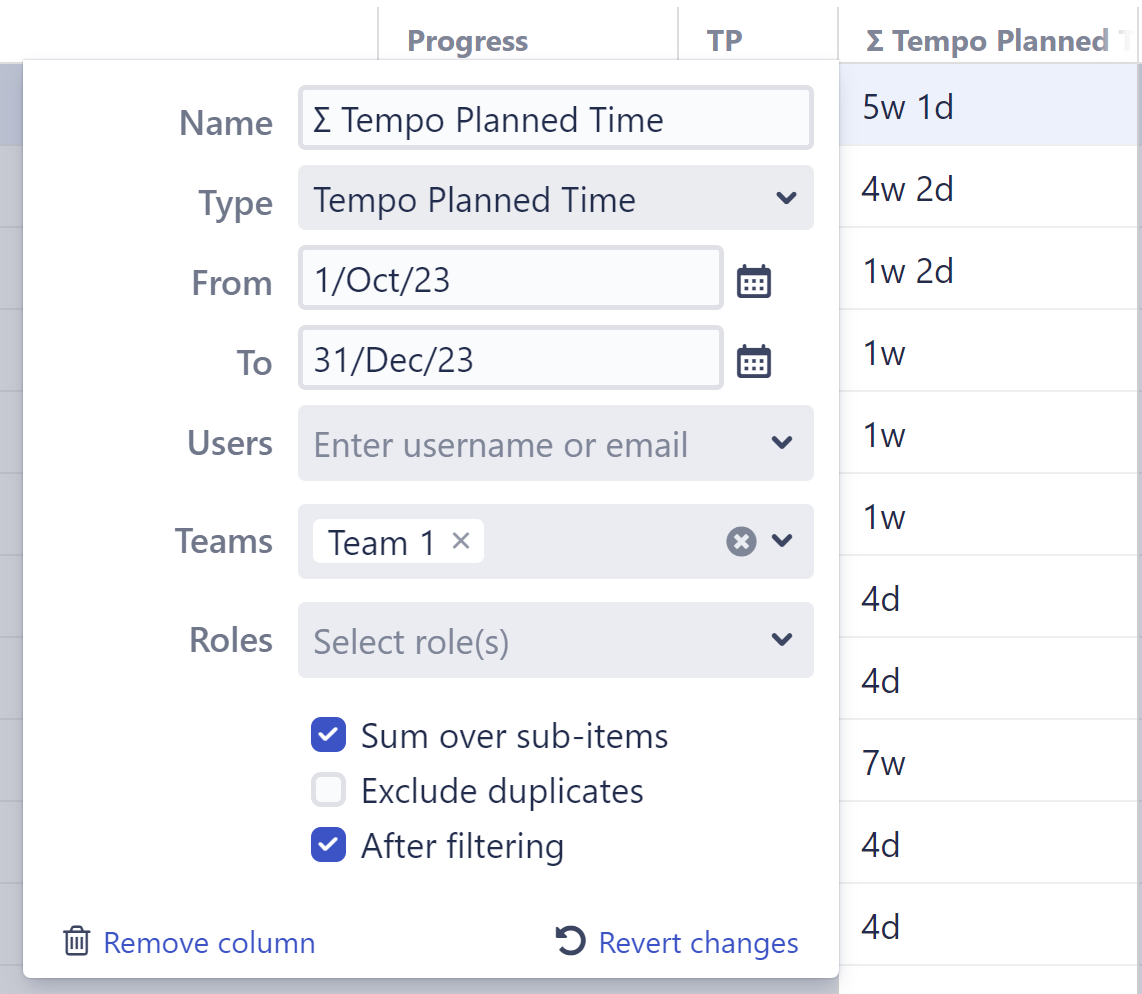Open the calendar picker for the To date
Viewport: 1142px width, 994px height.
tap(755, 359)
